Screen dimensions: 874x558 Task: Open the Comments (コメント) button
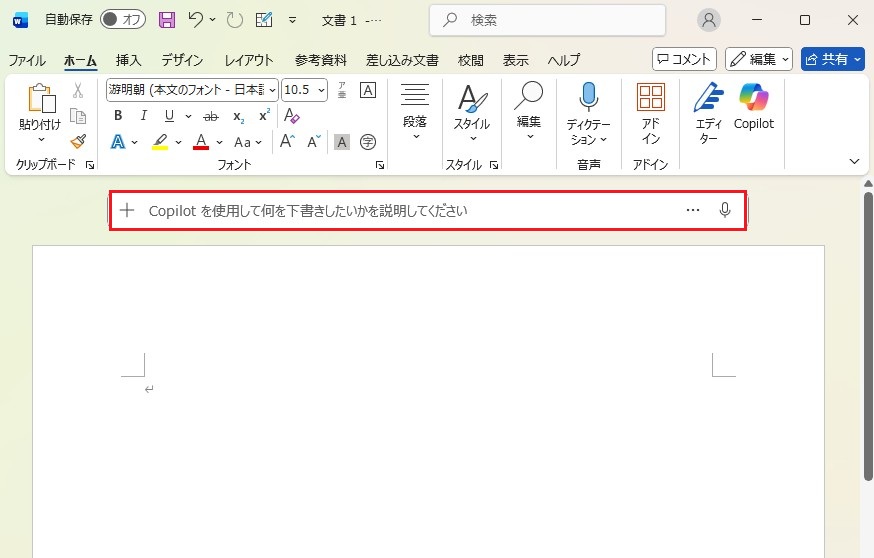coord(684,59)
